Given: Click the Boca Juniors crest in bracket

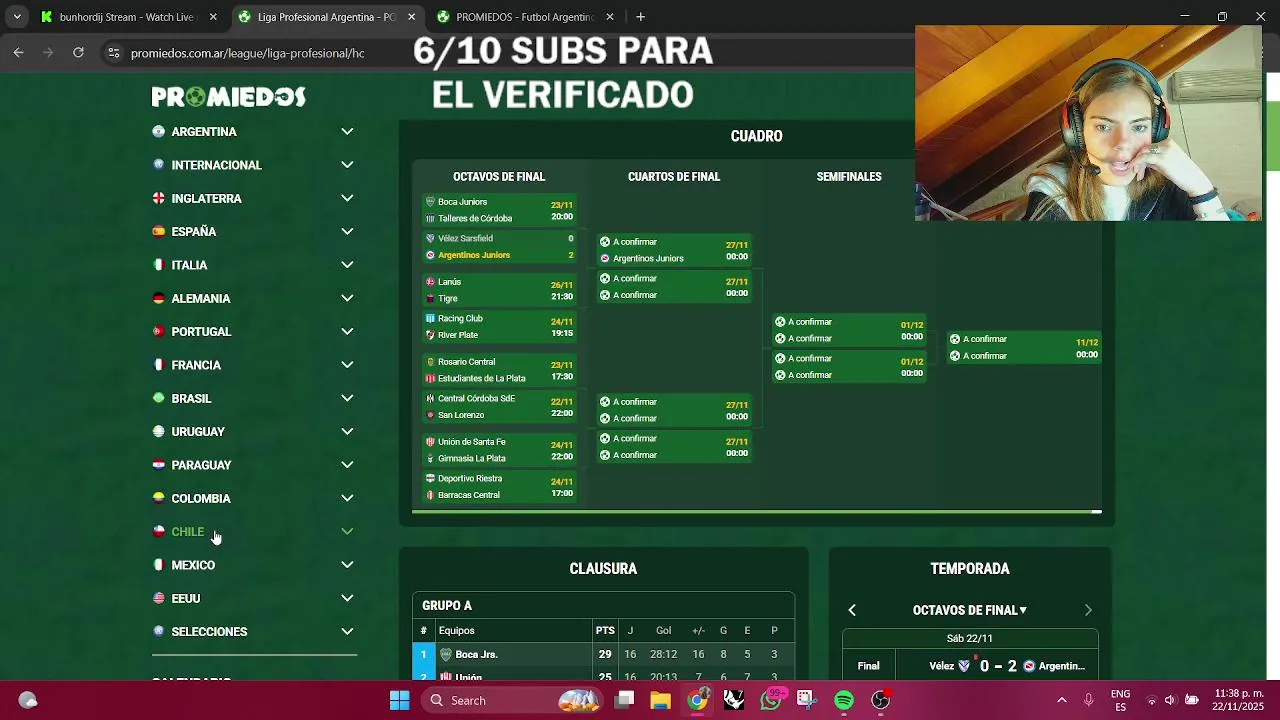Looking at the screenshot, I should (x=430, y=202).
